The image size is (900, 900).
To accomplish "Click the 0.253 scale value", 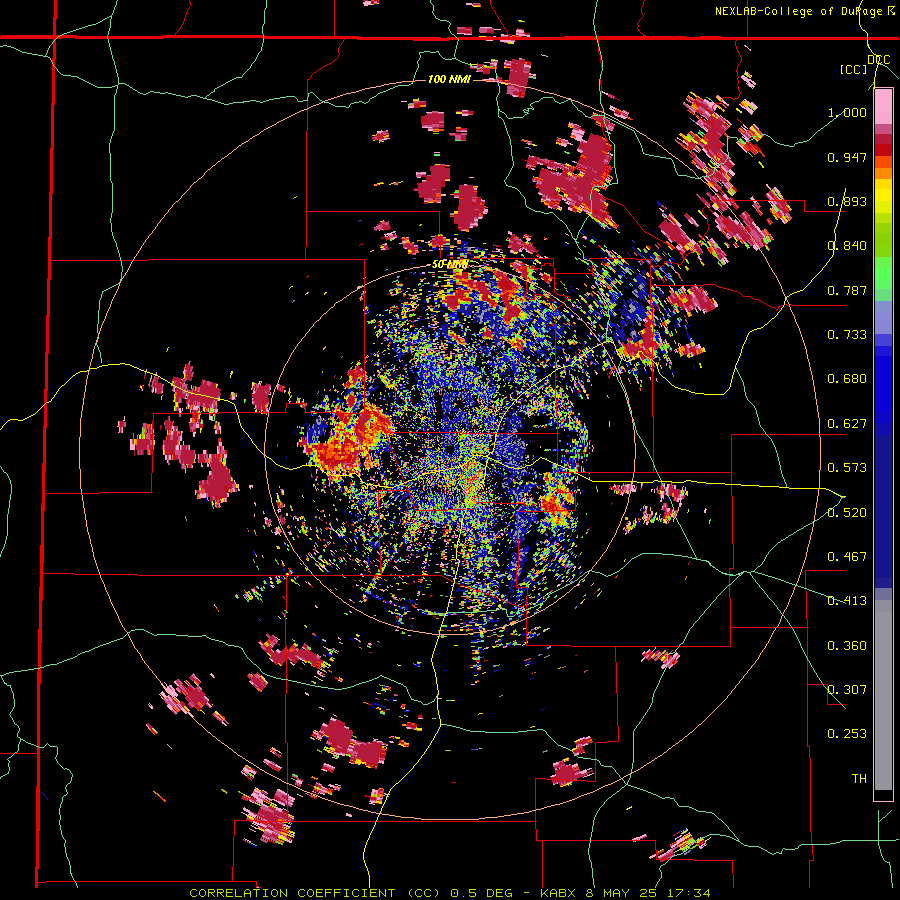I will tap(847, 734).
